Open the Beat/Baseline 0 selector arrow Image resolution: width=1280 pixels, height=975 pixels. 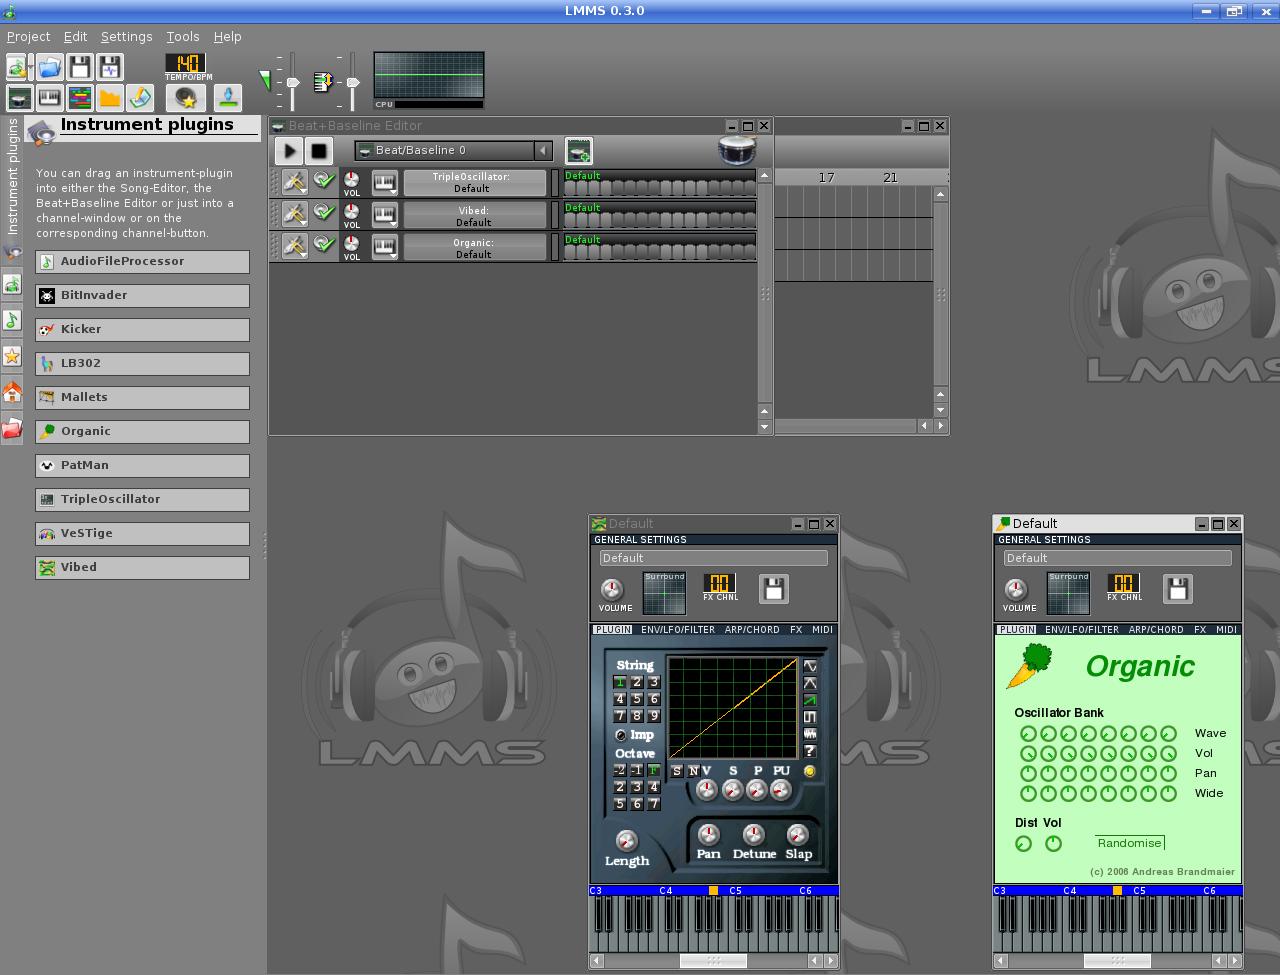[x=543, y=150]
